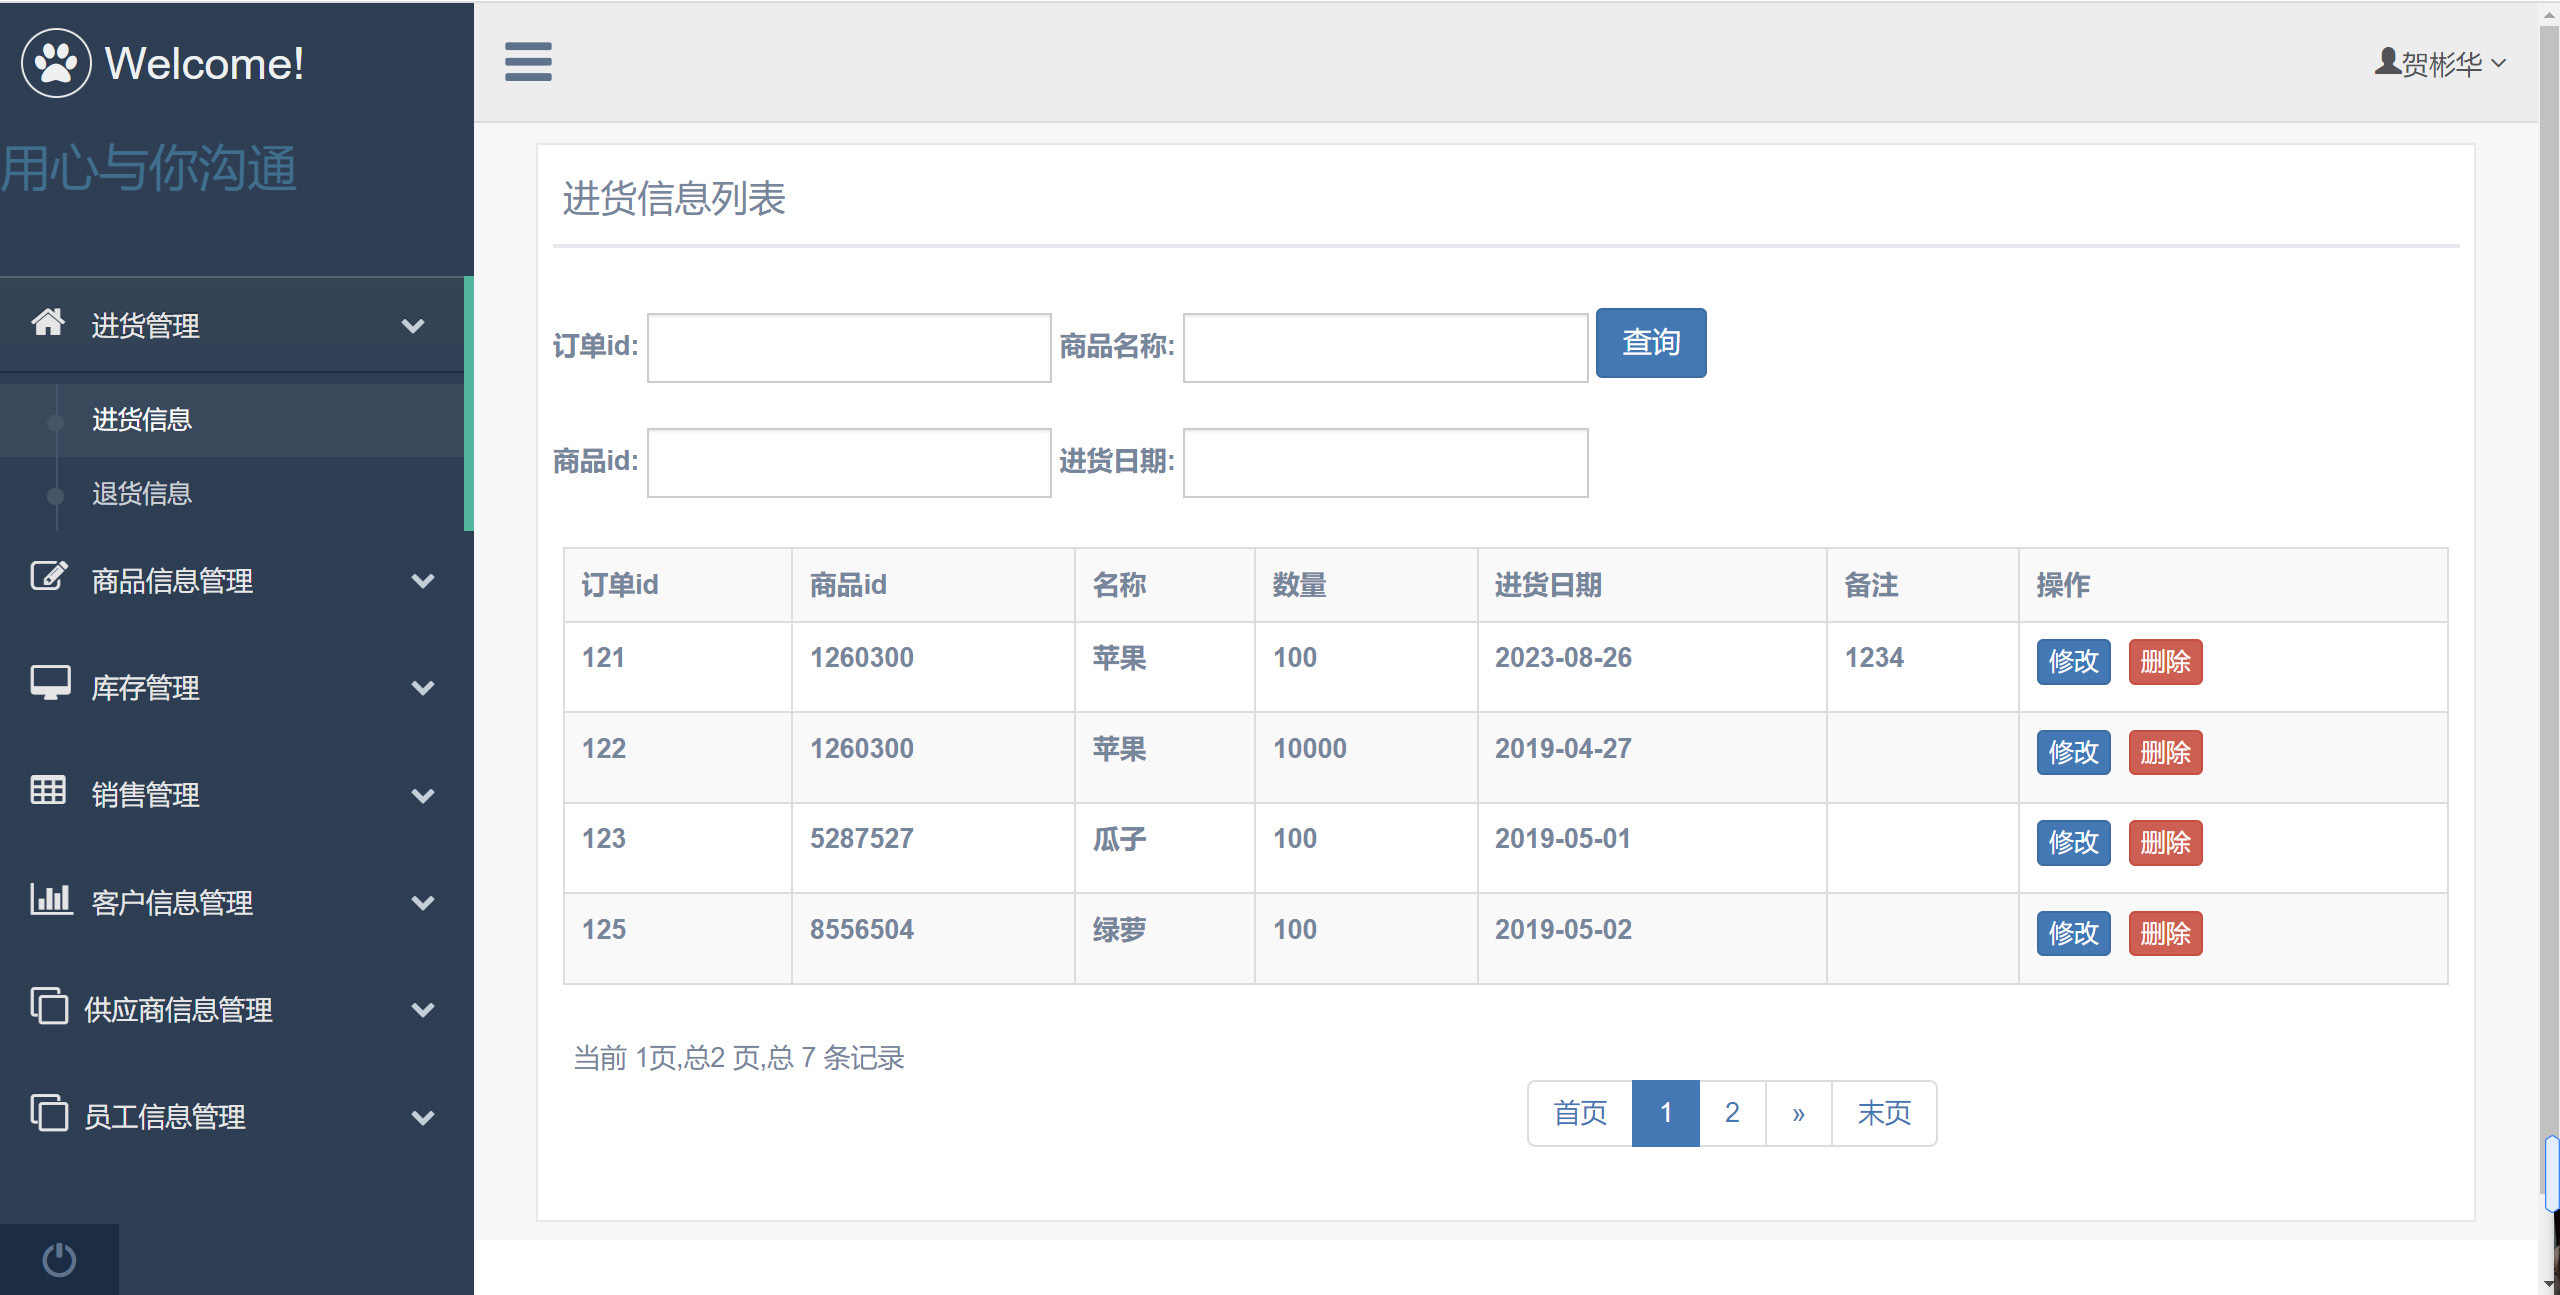Click 修改 for order 125

(2074, 934)
